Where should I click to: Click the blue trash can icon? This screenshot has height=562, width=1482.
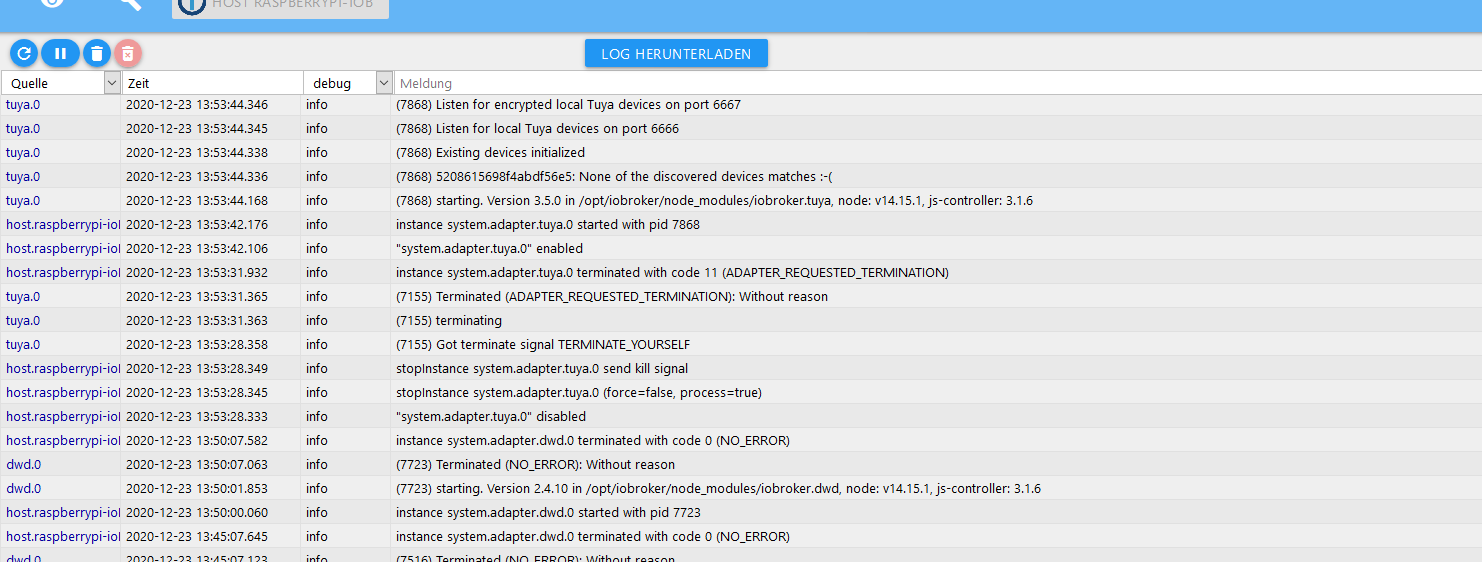(96, 53)
